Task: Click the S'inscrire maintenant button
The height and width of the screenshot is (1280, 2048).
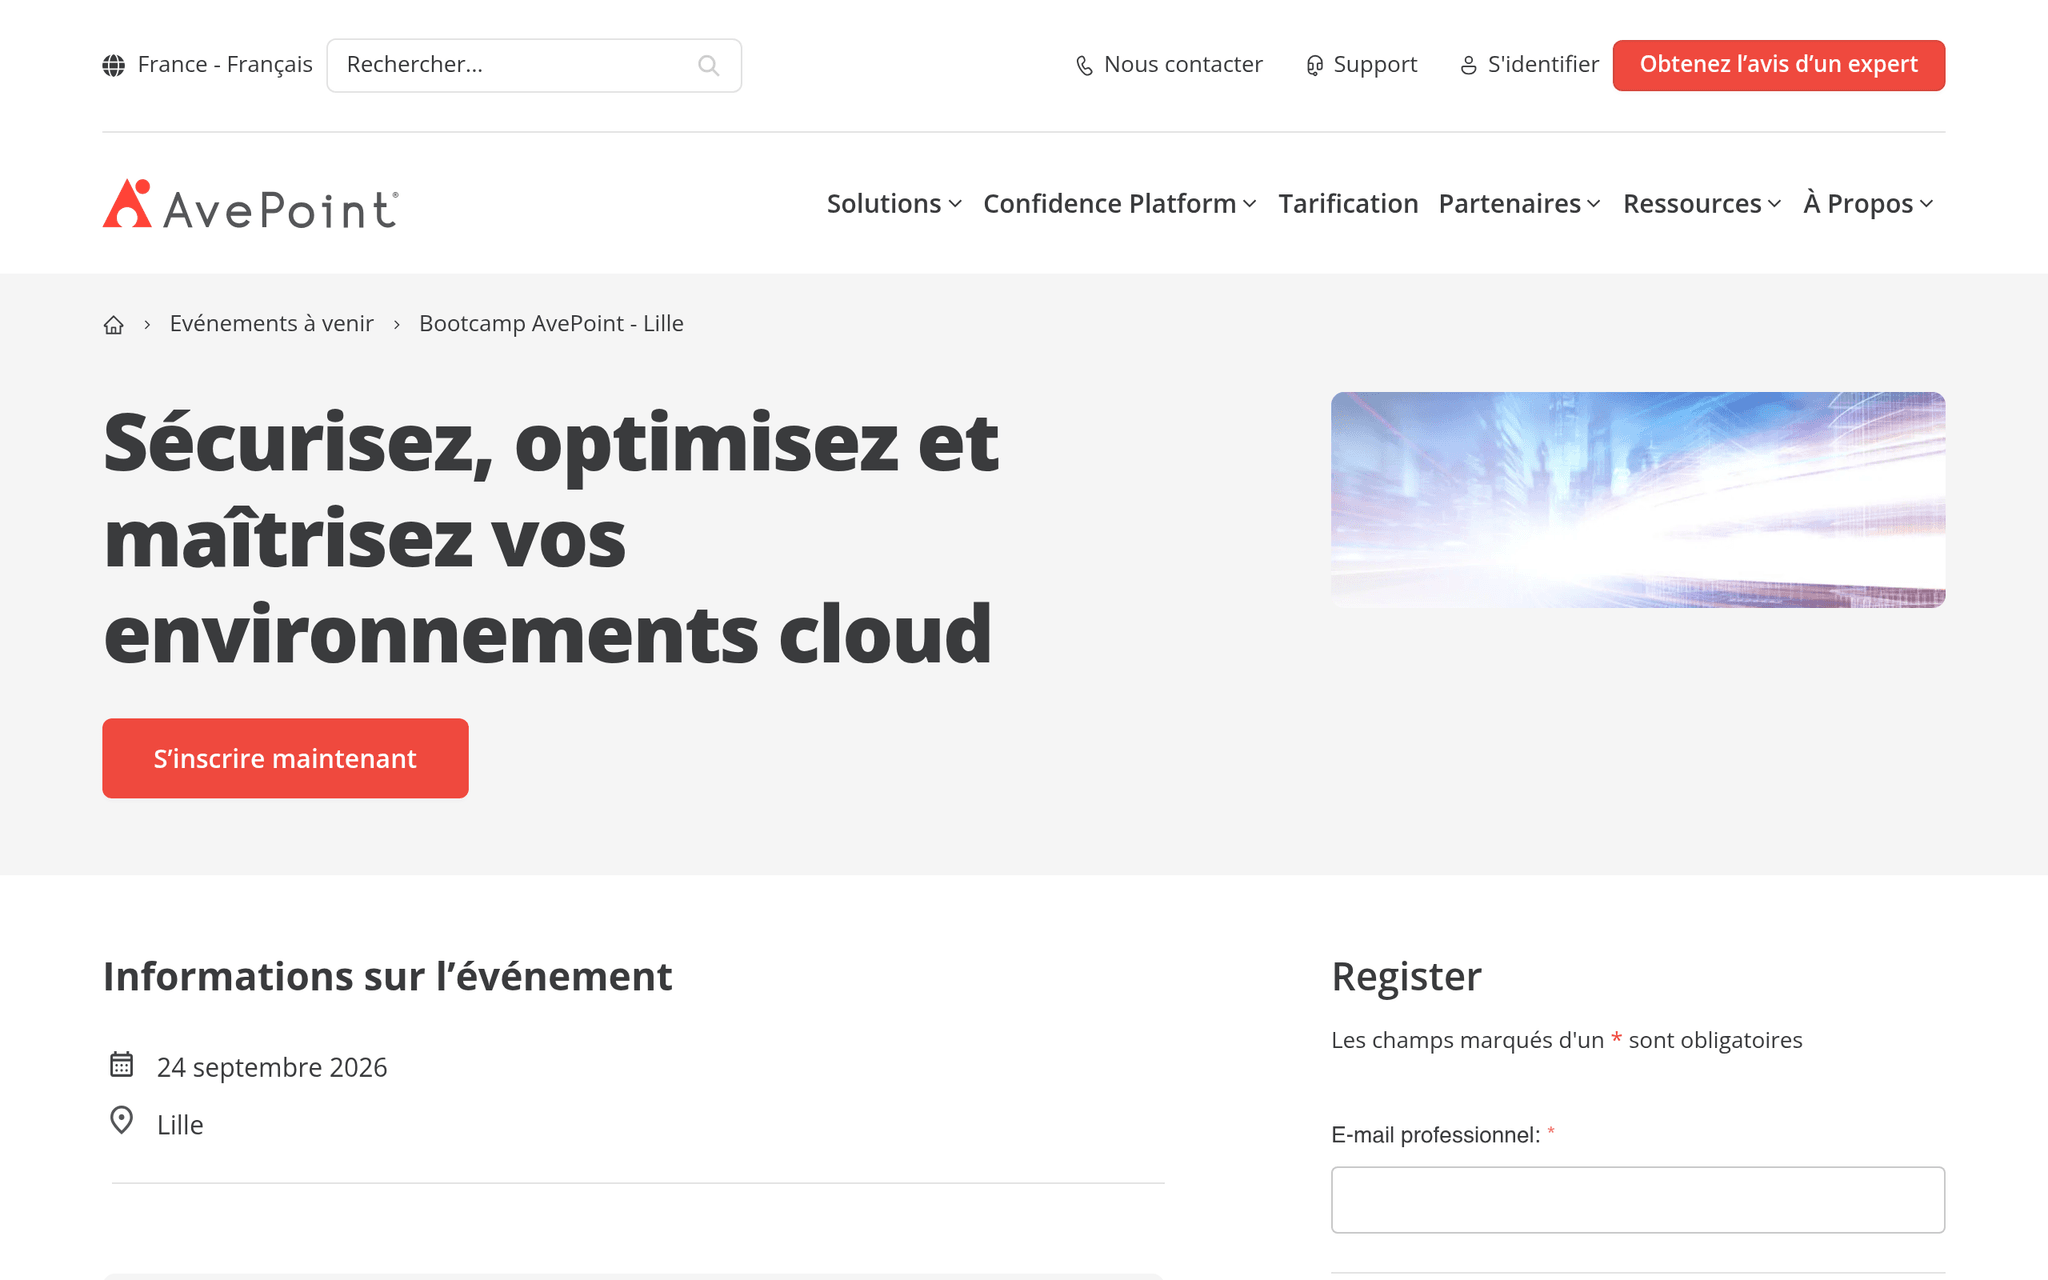Action: coord(285,758)
